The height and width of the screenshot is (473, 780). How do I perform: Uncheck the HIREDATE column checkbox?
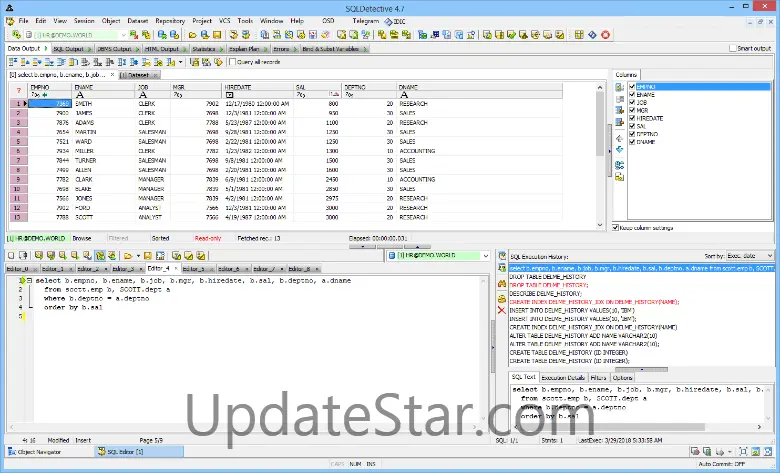point(632,118)
